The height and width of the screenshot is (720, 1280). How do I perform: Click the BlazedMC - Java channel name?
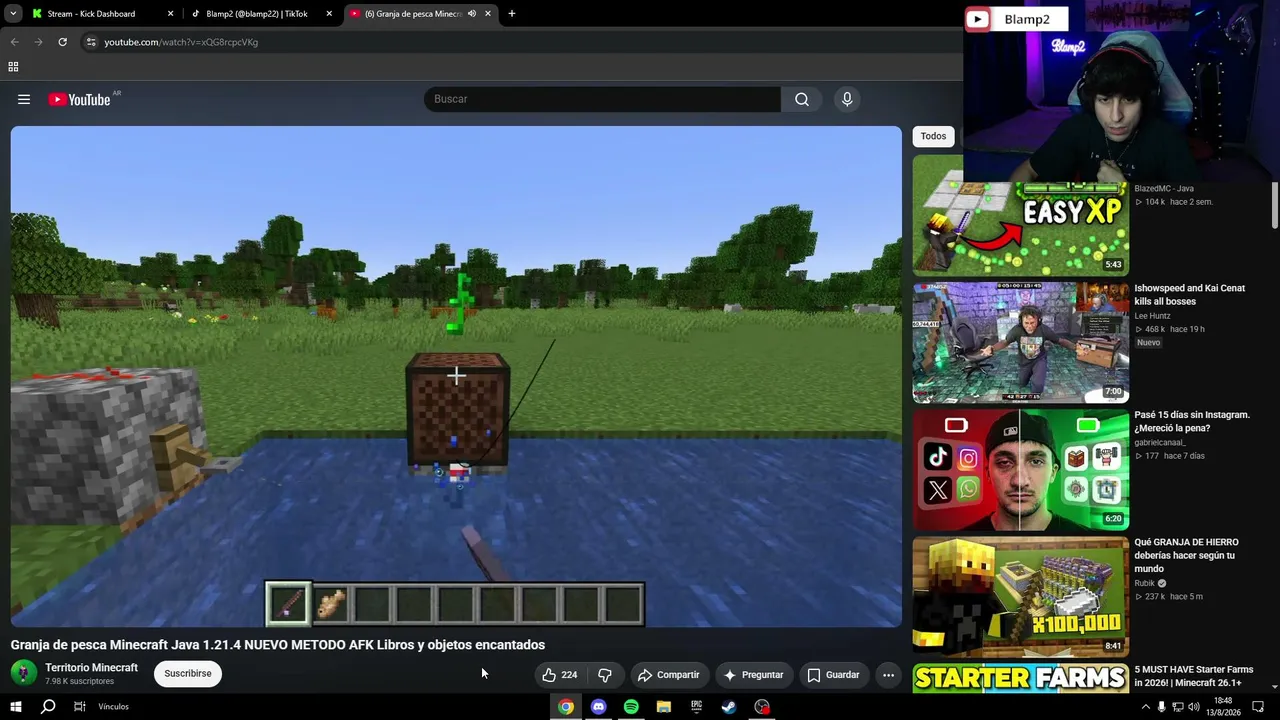tap(1164, 188)
